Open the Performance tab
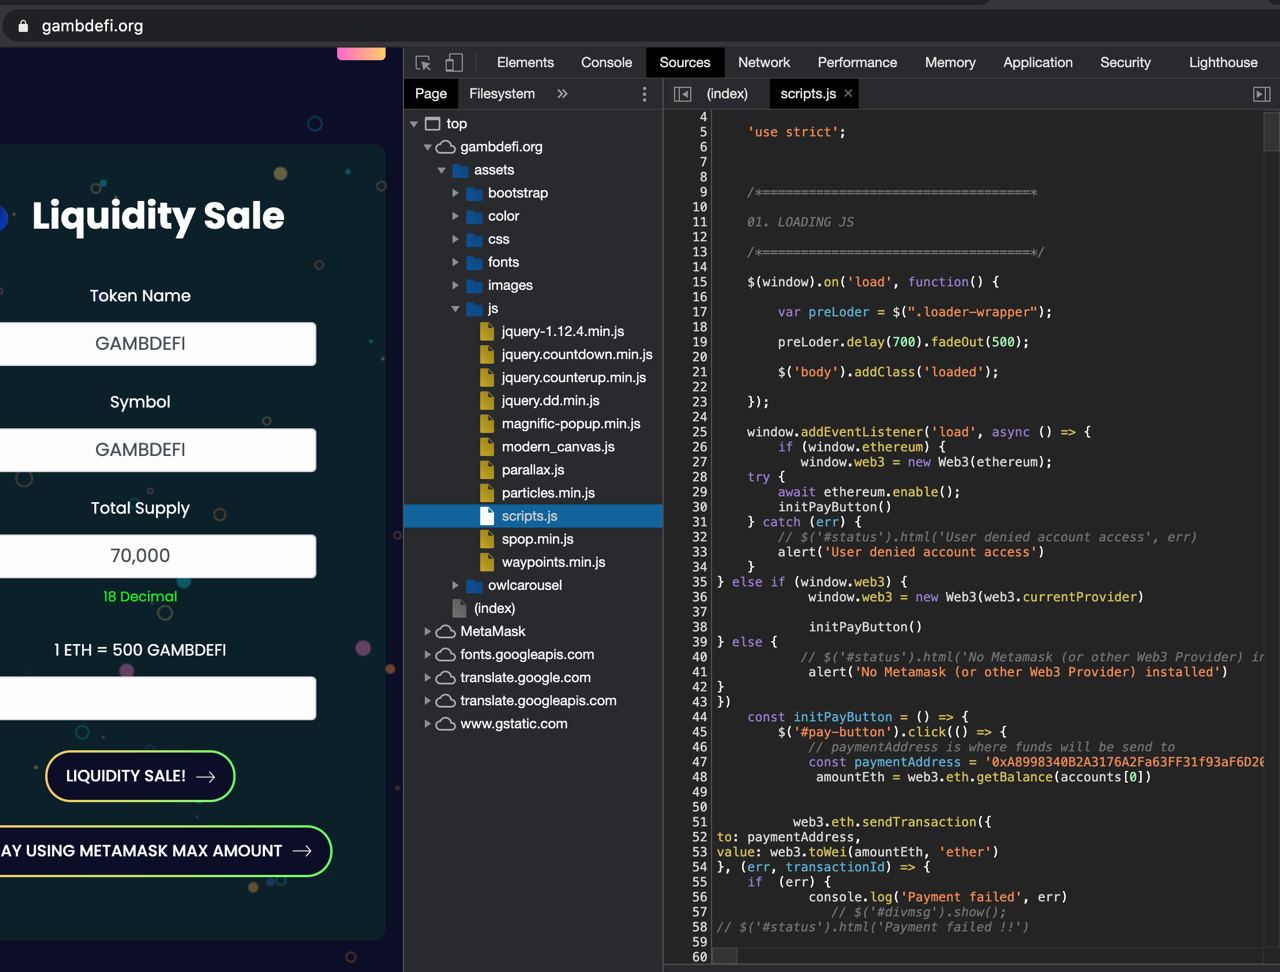 [857, 62]
